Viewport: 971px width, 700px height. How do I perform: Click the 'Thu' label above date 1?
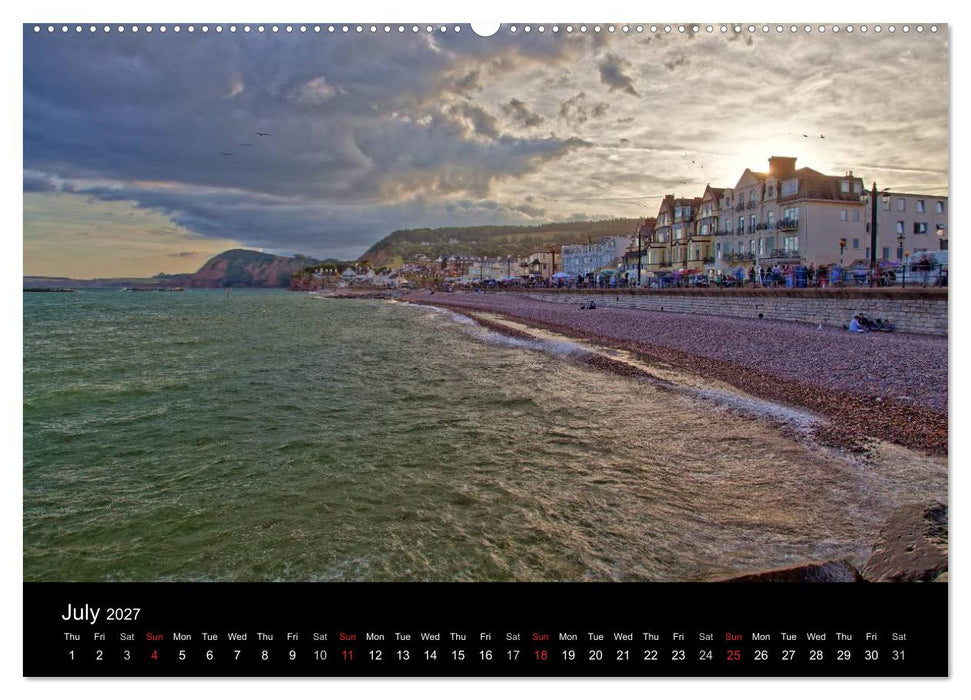click(72, 637)
